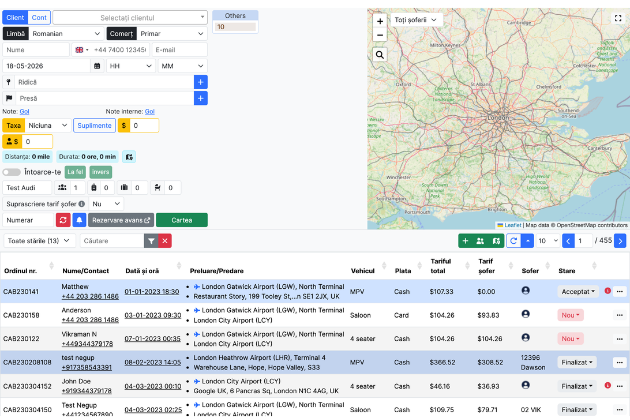Add another drop-off location with plus button
Screen dimensions: 630x420
200,98
